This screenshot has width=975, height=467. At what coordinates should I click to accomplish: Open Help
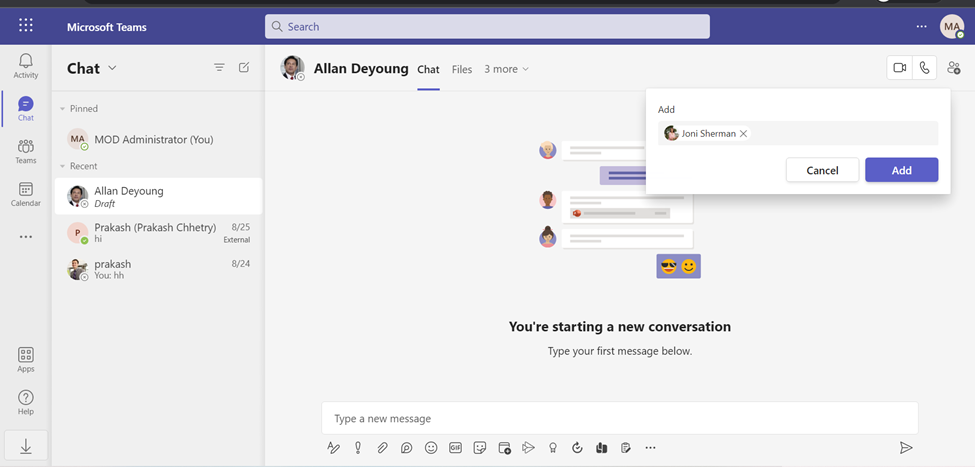tap(25, 402)
